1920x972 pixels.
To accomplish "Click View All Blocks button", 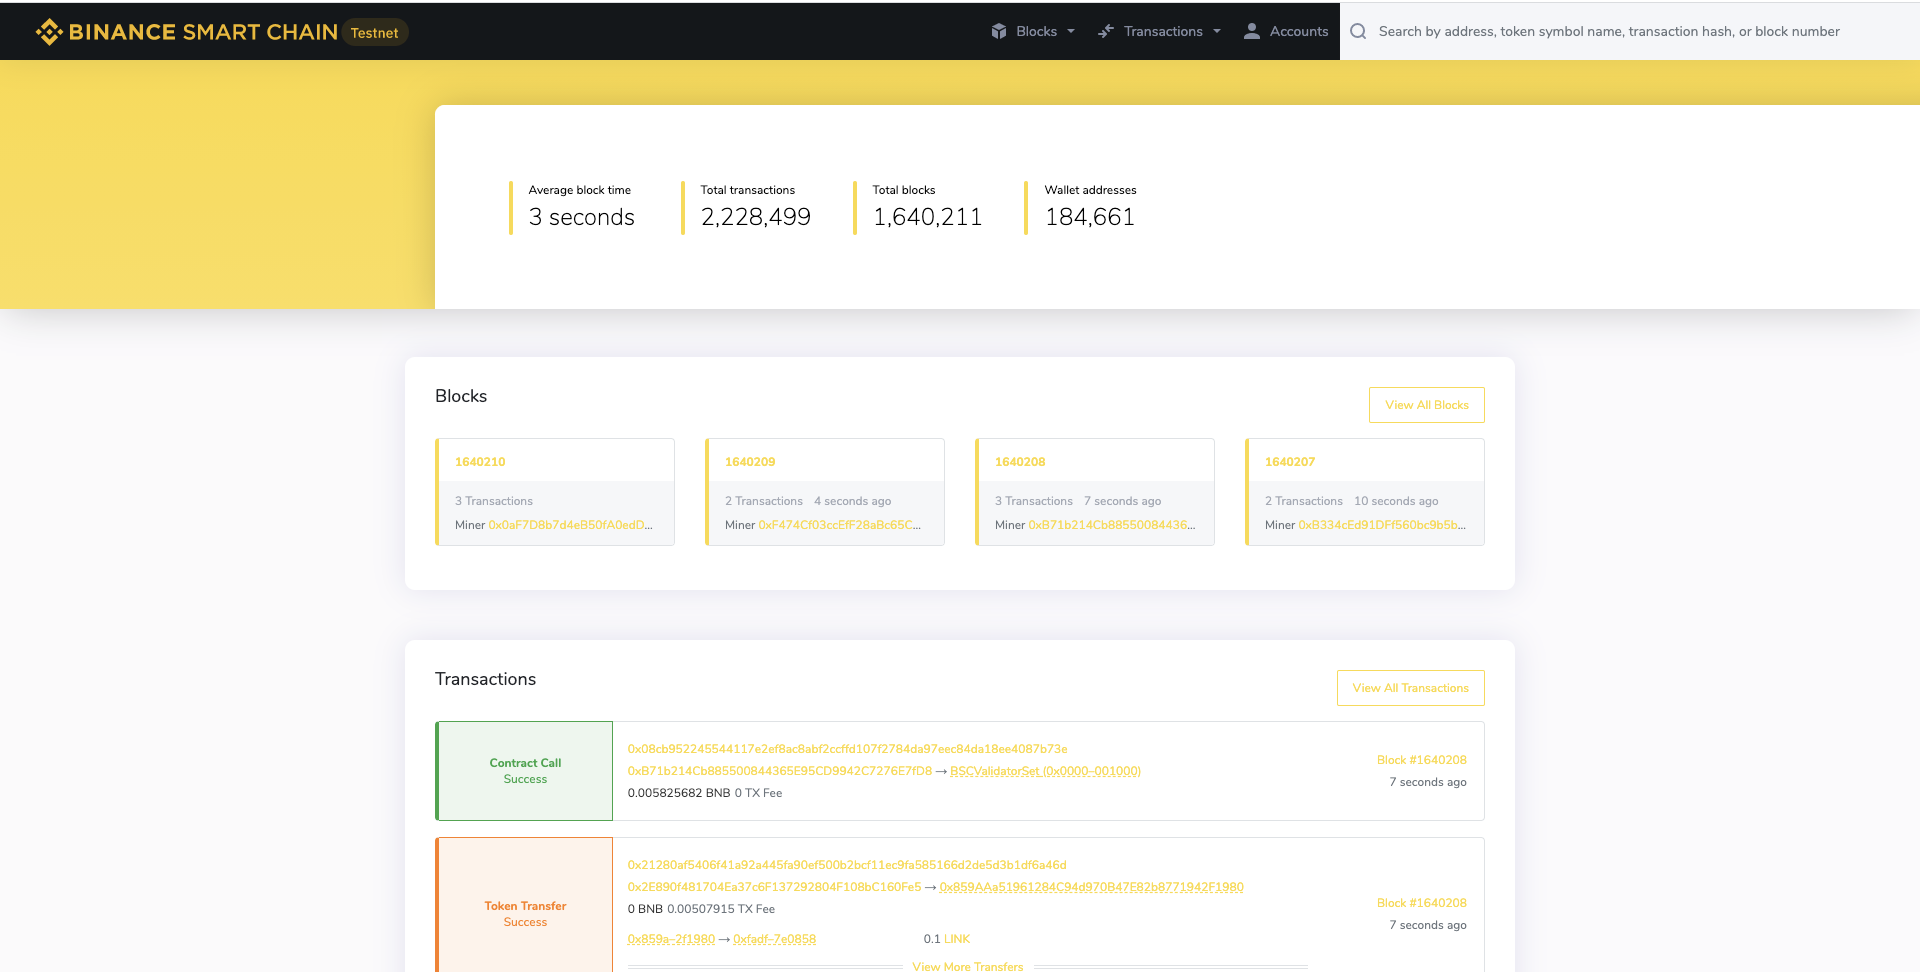I will click(1426, 405).
